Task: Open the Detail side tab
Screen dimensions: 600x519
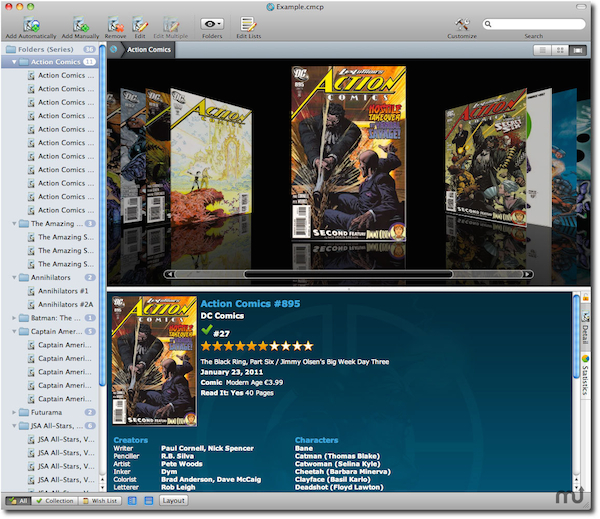Action: 585,330
